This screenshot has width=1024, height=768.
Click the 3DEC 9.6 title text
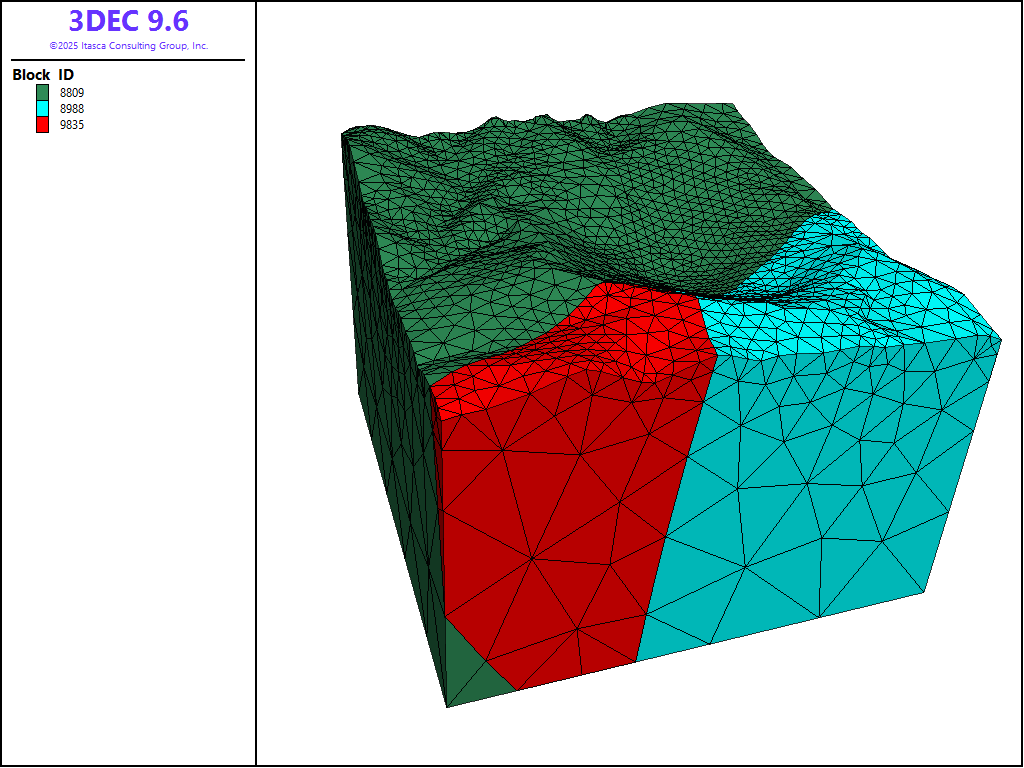click(x=128, y=21)
